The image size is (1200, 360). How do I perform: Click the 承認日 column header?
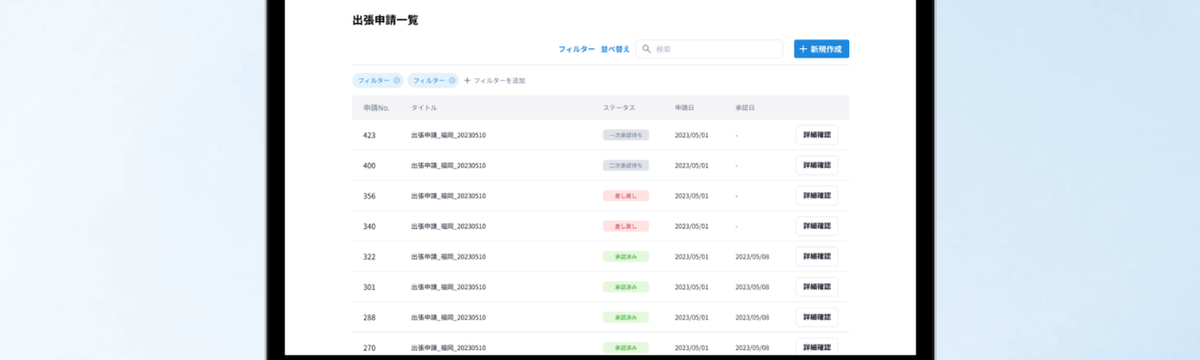744,107
